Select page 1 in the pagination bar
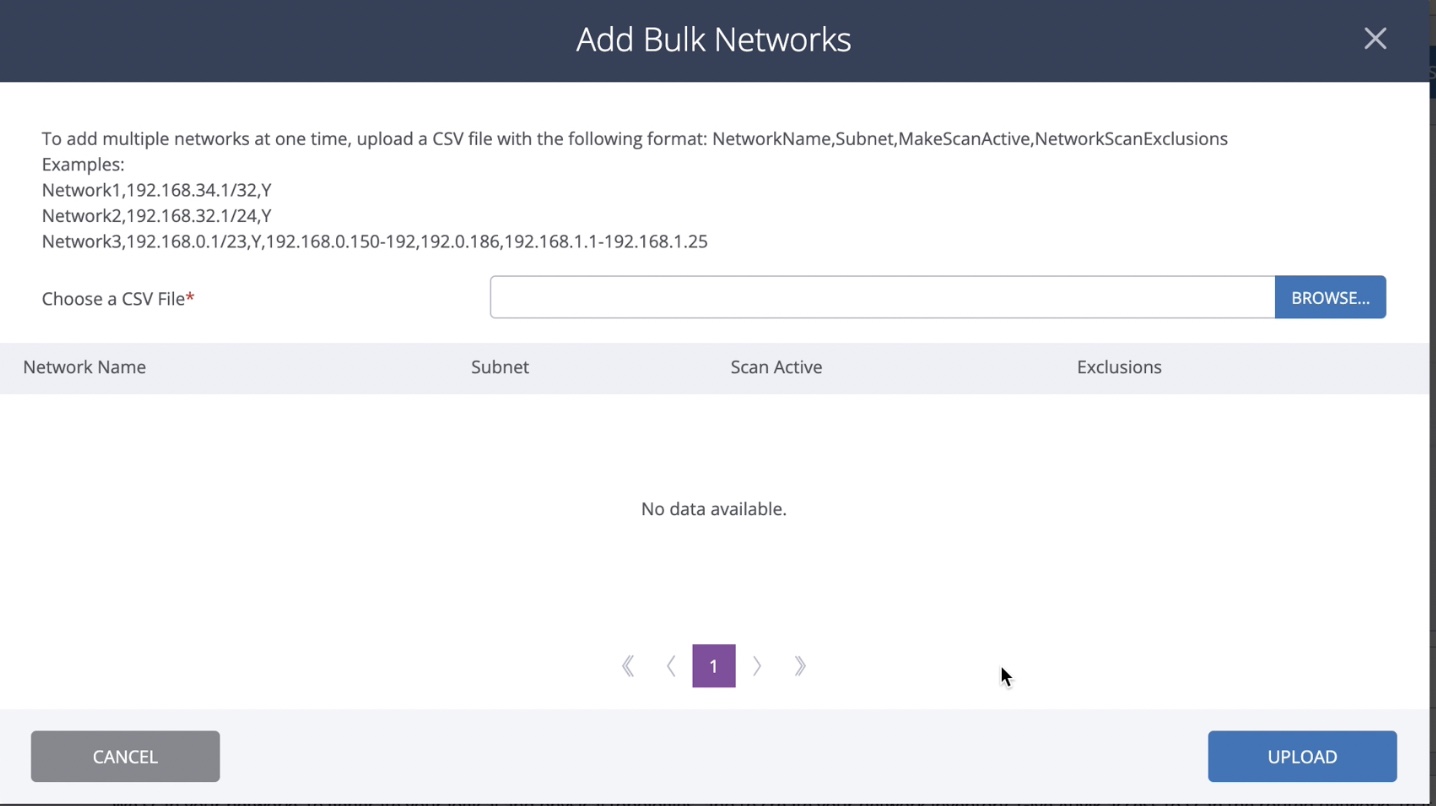This screenshot has width=1436, height=806. click(x=714, y=665)
